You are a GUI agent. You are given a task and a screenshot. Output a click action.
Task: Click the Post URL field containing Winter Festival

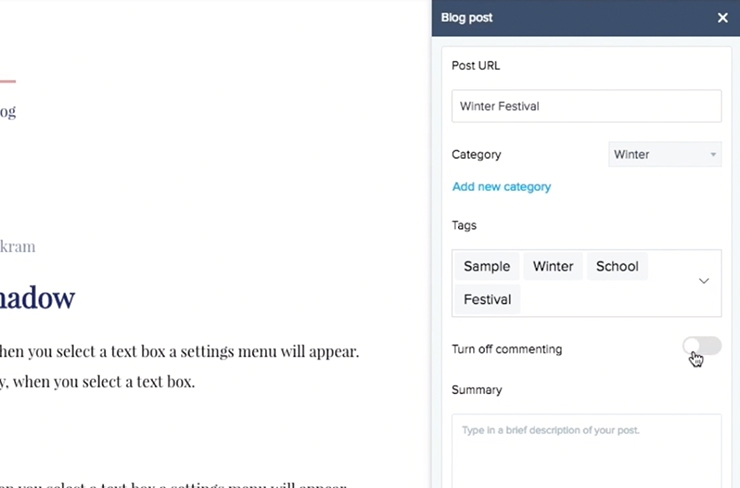pos(586,106)
